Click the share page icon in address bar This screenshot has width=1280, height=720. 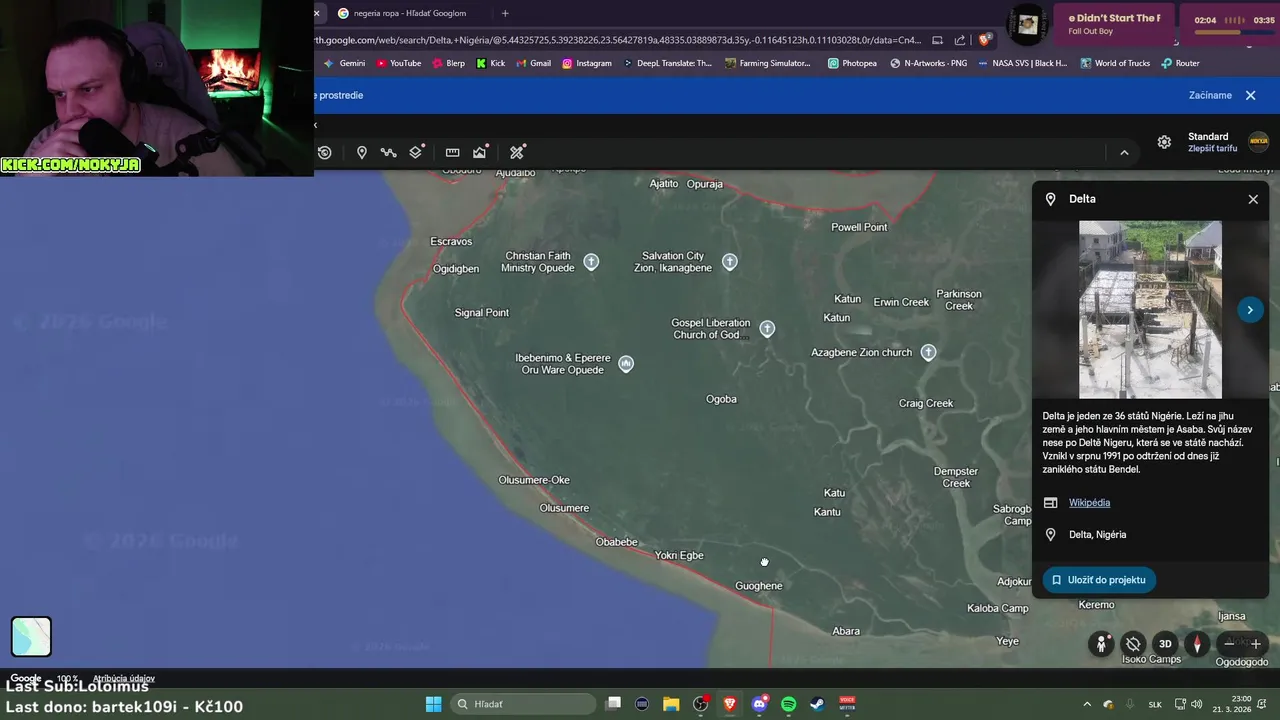(x=960, y=40)
